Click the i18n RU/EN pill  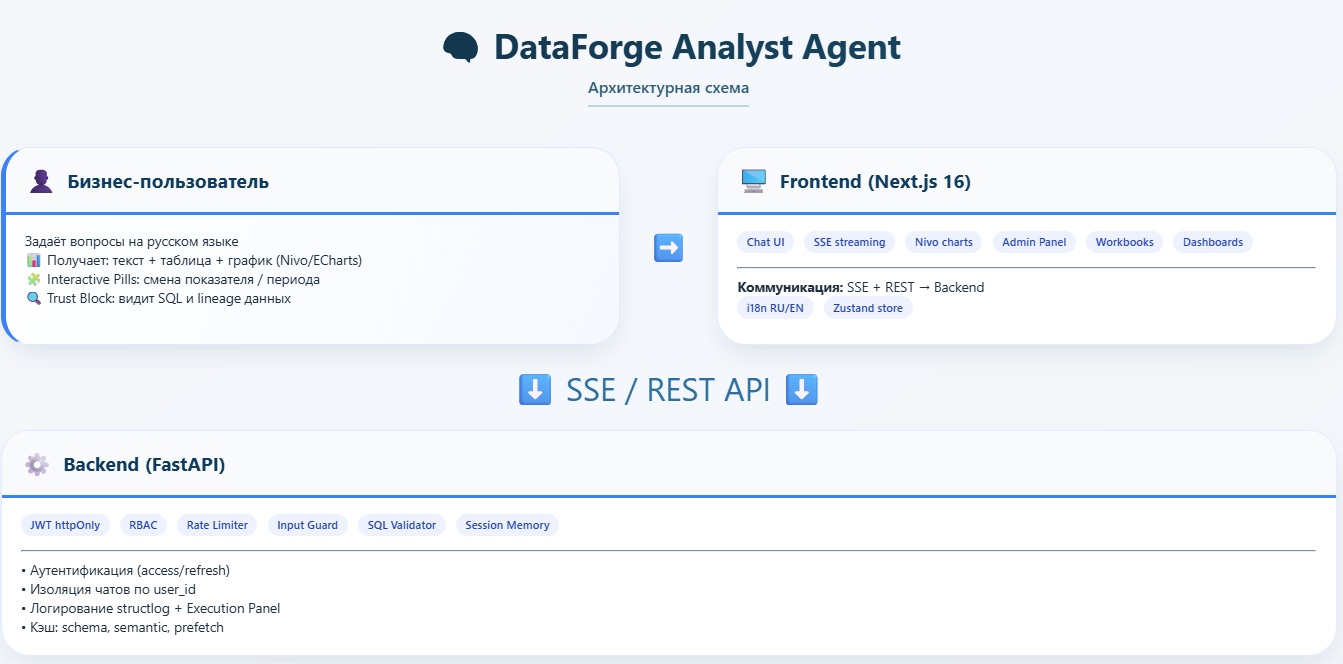[775, 308]
